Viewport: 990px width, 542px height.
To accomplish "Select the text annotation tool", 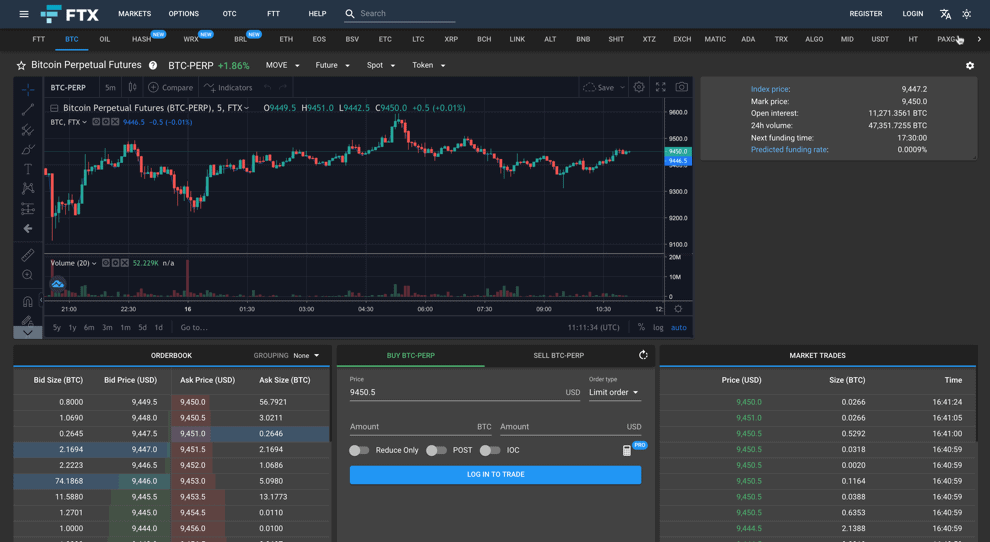I will 28,169.
